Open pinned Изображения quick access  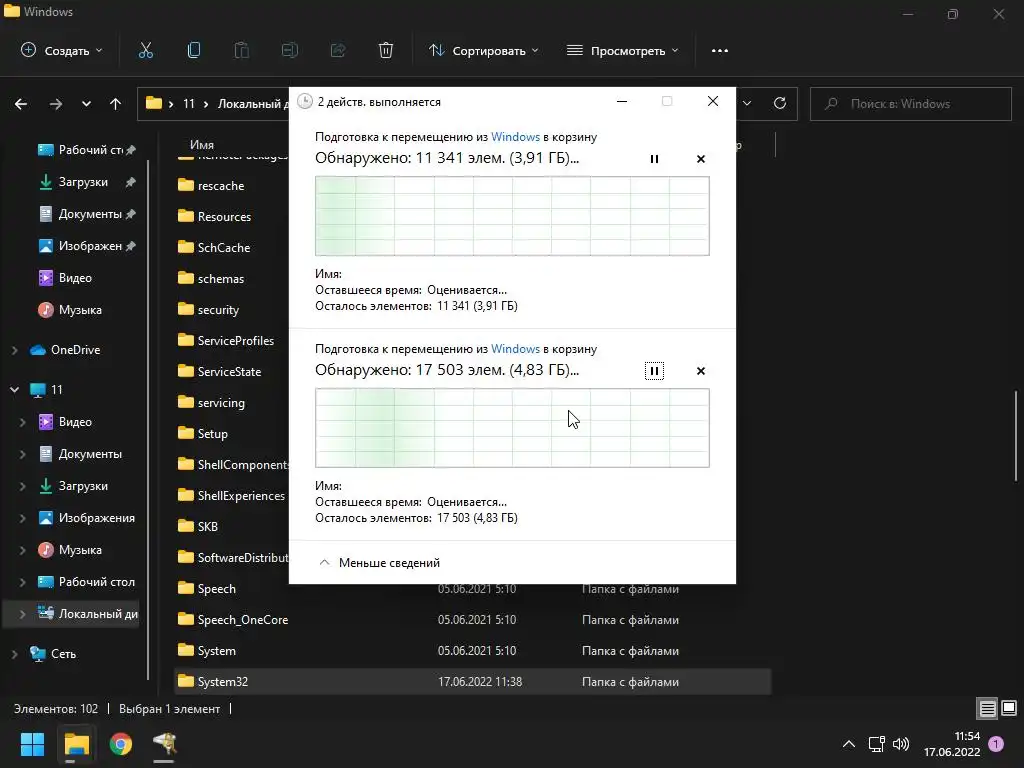pyautogui.click(x=86, y=246)
